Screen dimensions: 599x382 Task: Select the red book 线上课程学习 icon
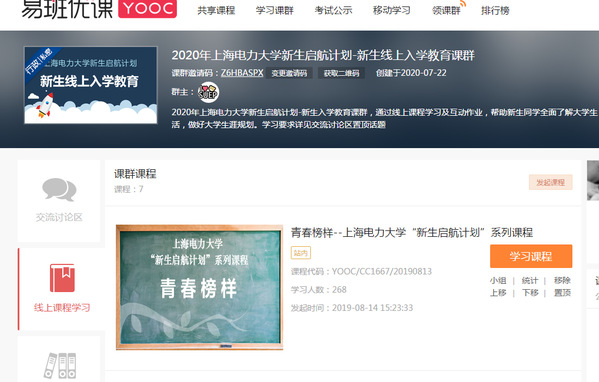point(62,278)
